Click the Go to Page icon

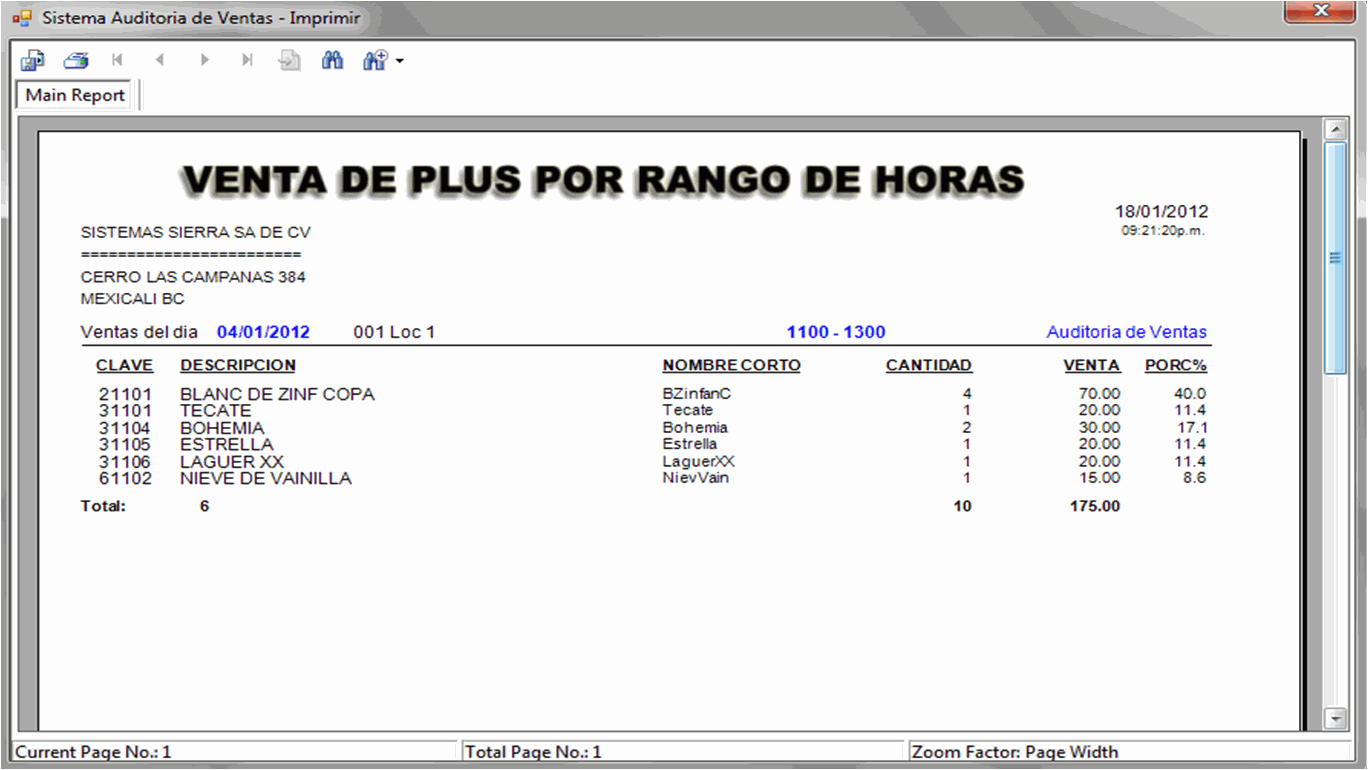[x=290, y=61]
